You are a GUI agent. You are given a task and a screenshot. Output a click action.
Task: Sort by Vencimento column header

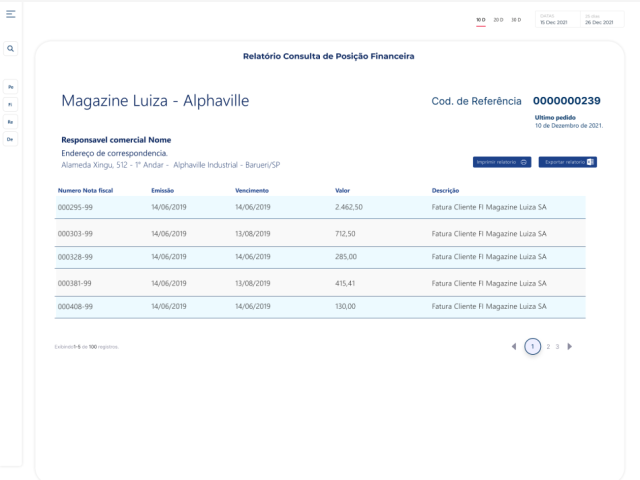252,191
